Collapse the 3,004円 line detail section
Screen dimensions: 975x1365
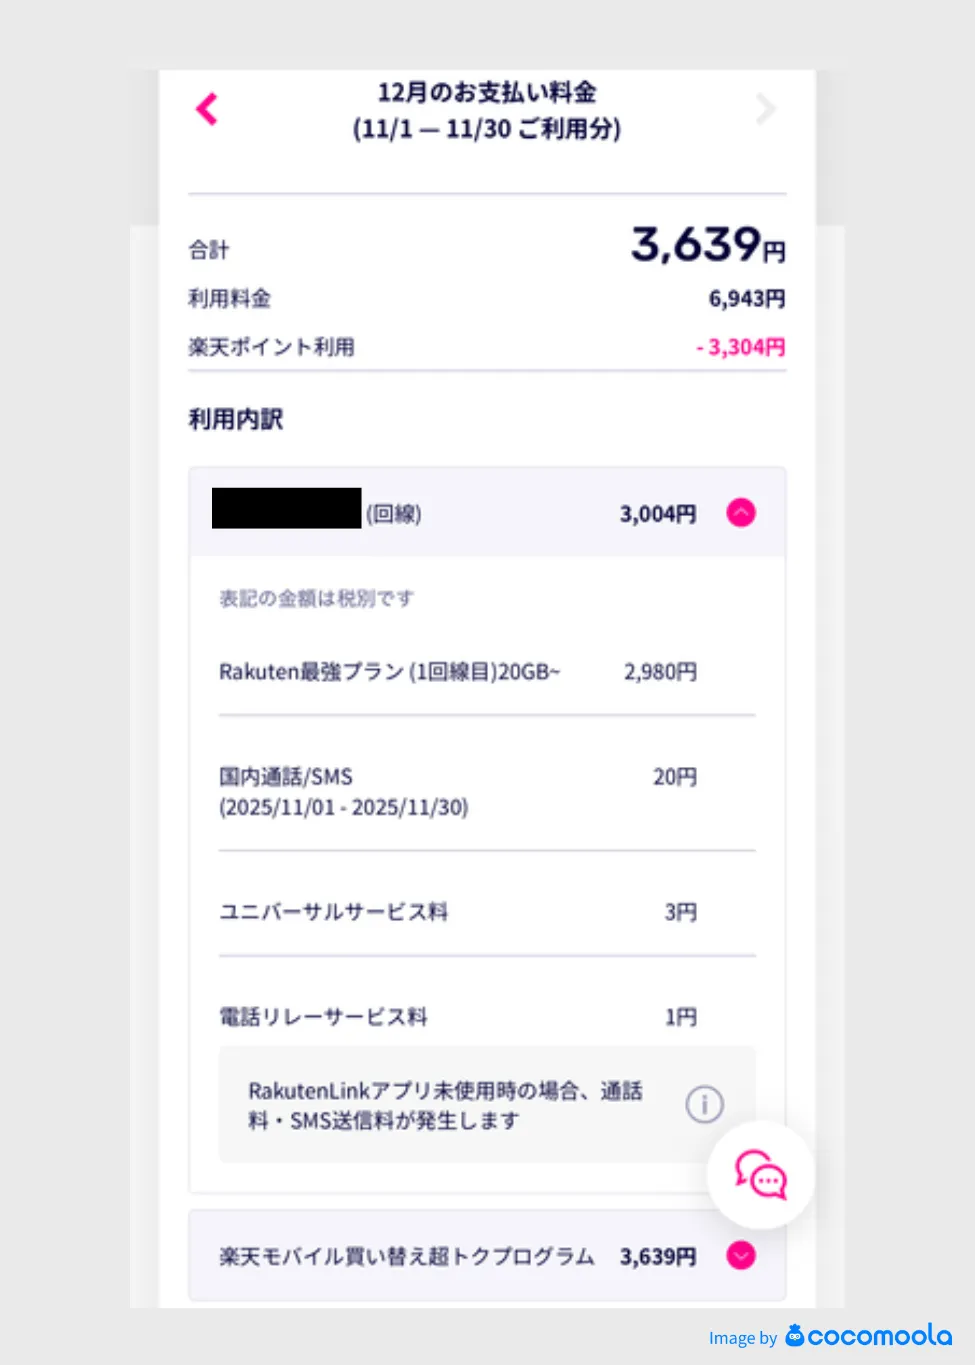coord(740,512)
